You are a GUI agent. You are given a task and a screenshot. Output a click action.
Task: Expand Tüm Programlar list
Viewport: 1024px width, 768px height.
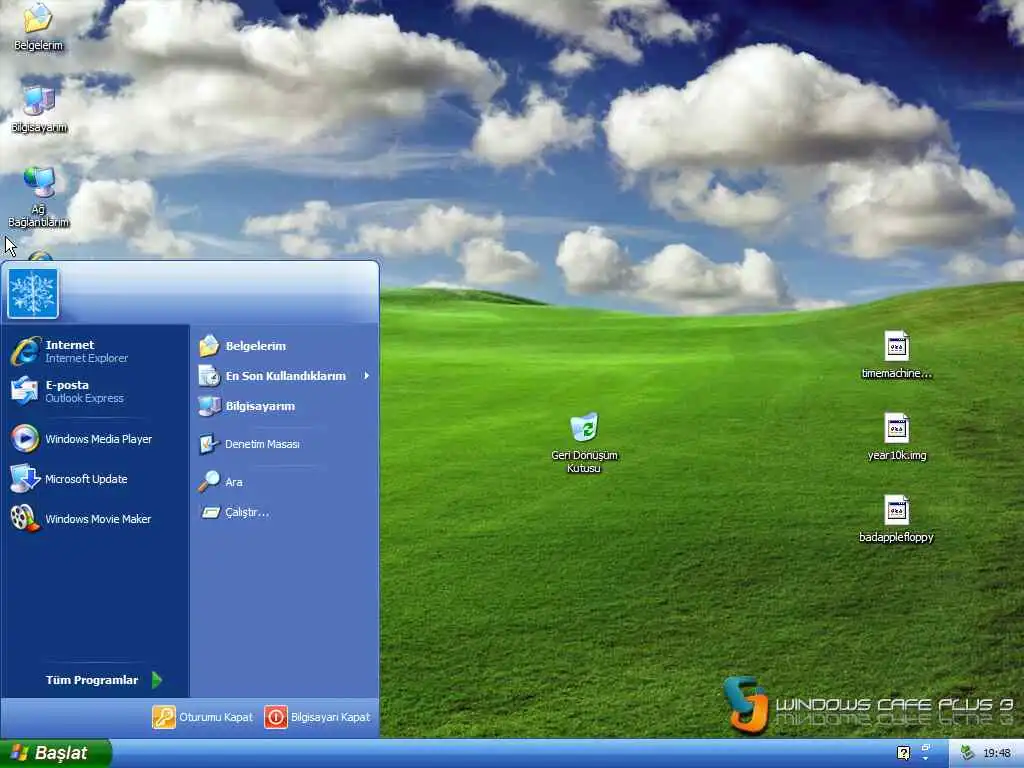(x=103, y=680)
